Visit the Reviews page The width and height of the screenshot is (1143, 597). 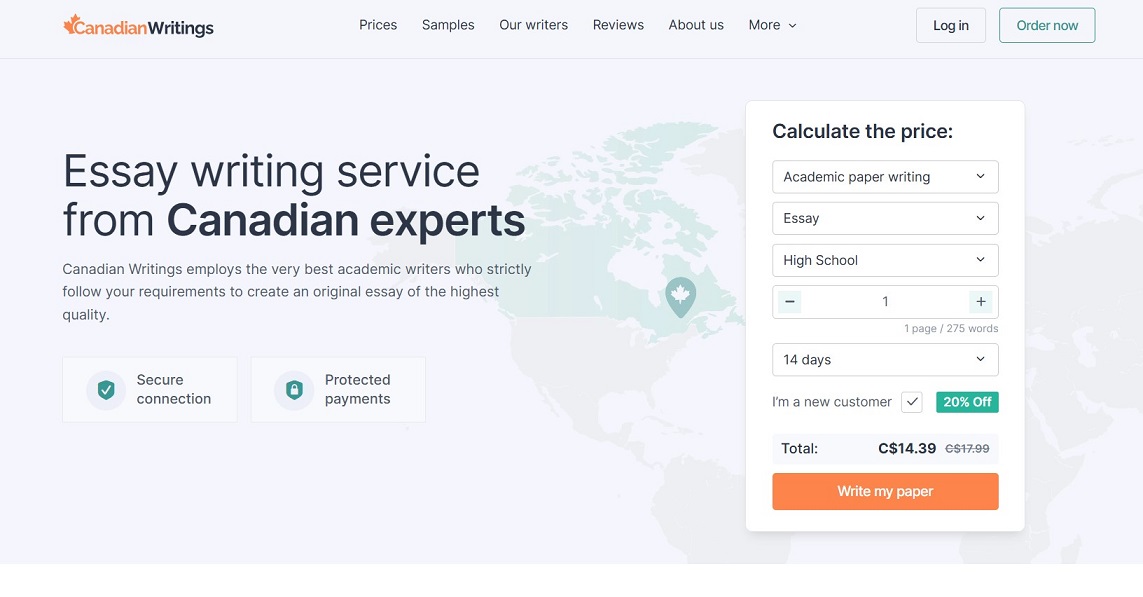618,25
